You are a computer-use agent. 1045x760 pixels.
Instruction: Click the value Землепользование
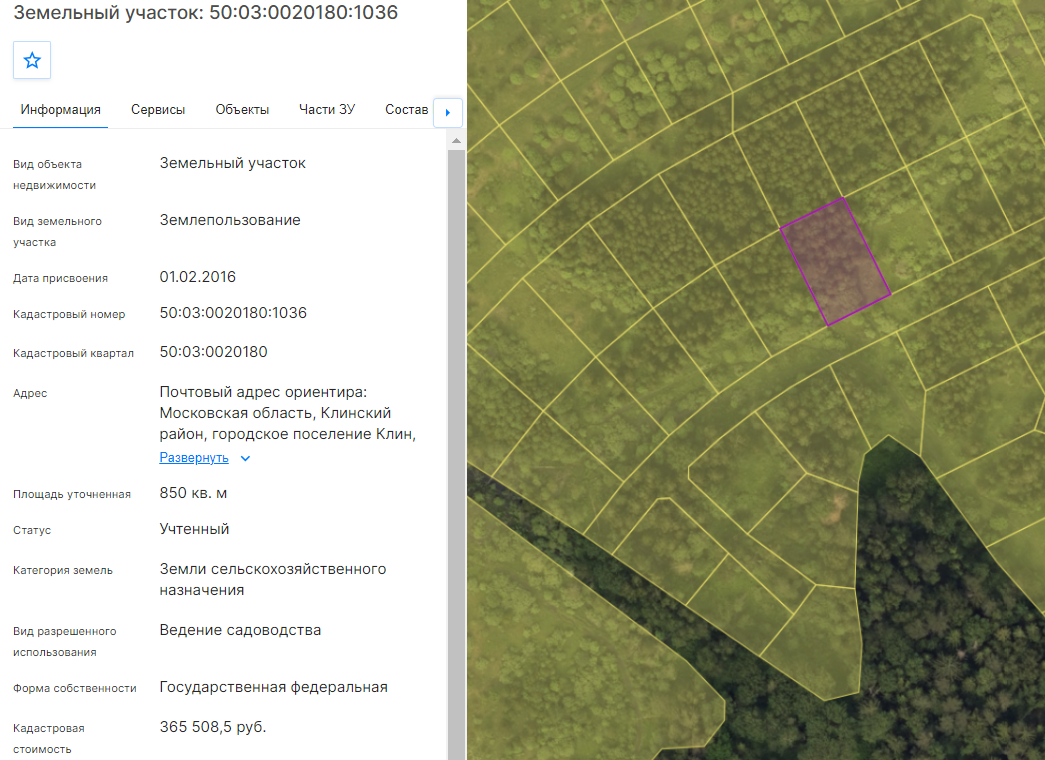(x=230, y=220)
